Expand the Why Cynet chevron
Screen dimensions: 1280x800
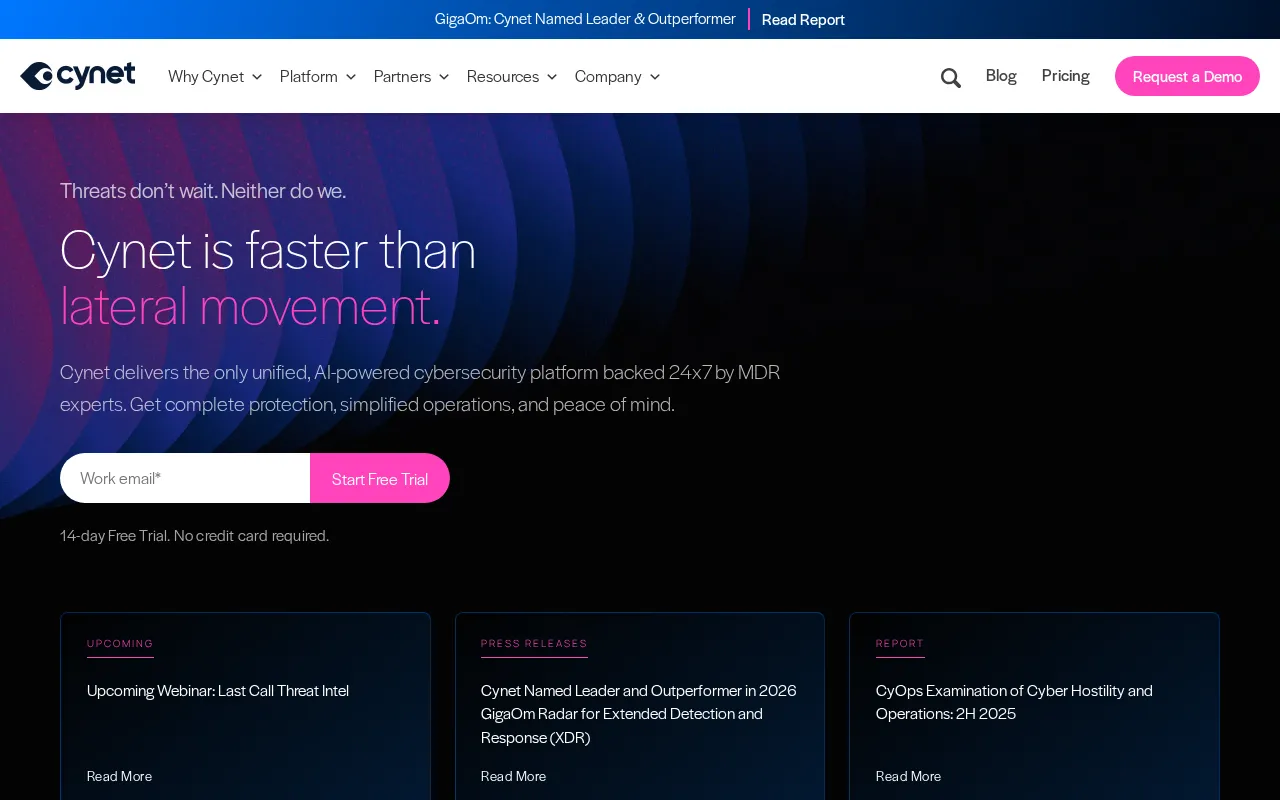257,77
